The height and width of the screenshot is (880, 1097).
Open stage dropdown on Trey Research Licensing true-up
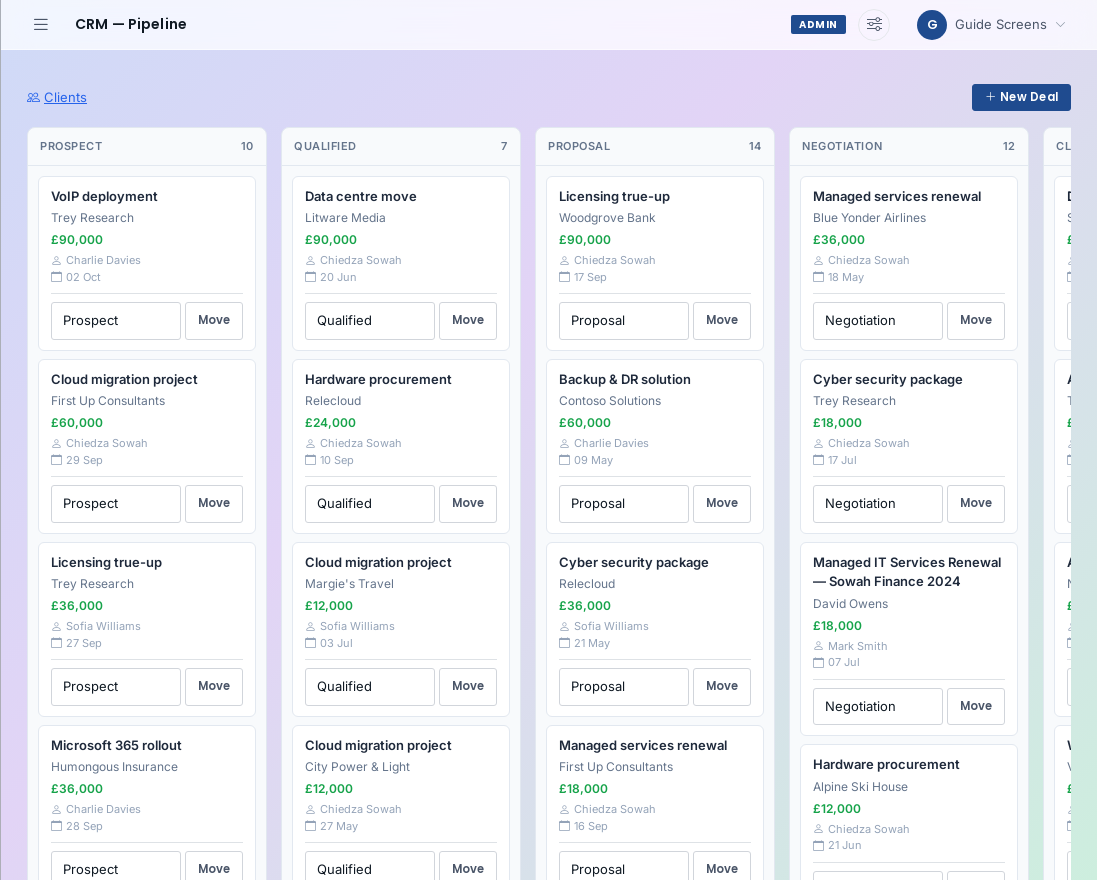[115, 686]
